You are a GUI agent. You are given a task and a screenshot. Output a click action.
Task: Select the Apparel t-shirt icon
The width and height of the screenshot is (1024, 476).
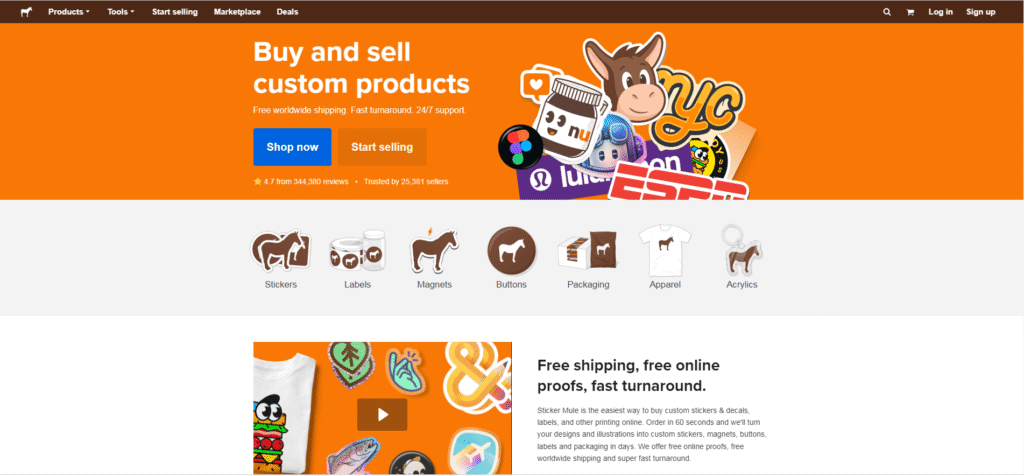coord(665,250)
